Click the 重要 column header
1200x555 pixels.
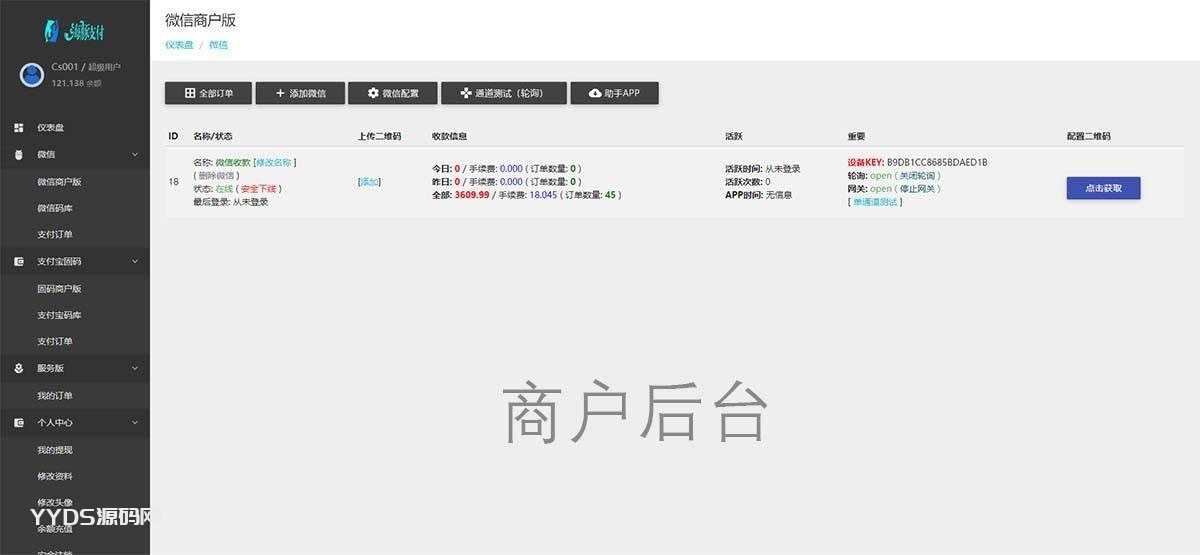(856, 136)
